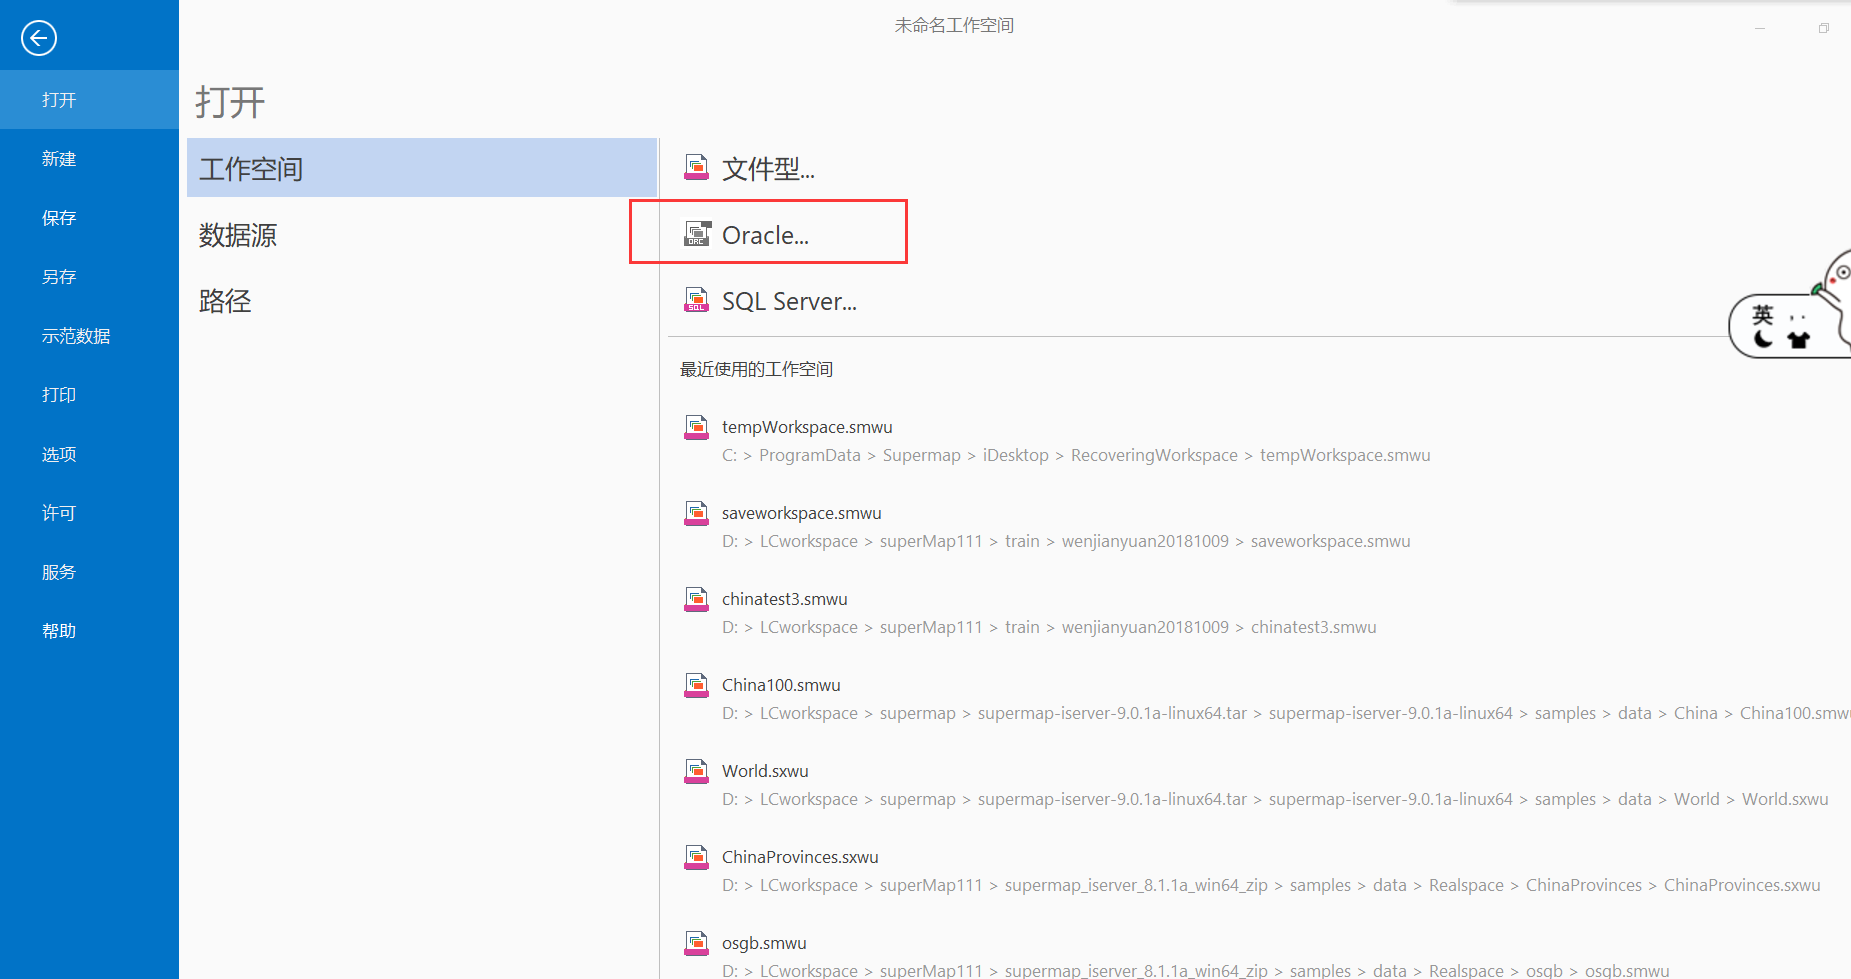Click the icon beside tempWorkspace.smwu
The width and height of the screenshot is (1851, 979).
pos(696,427)
